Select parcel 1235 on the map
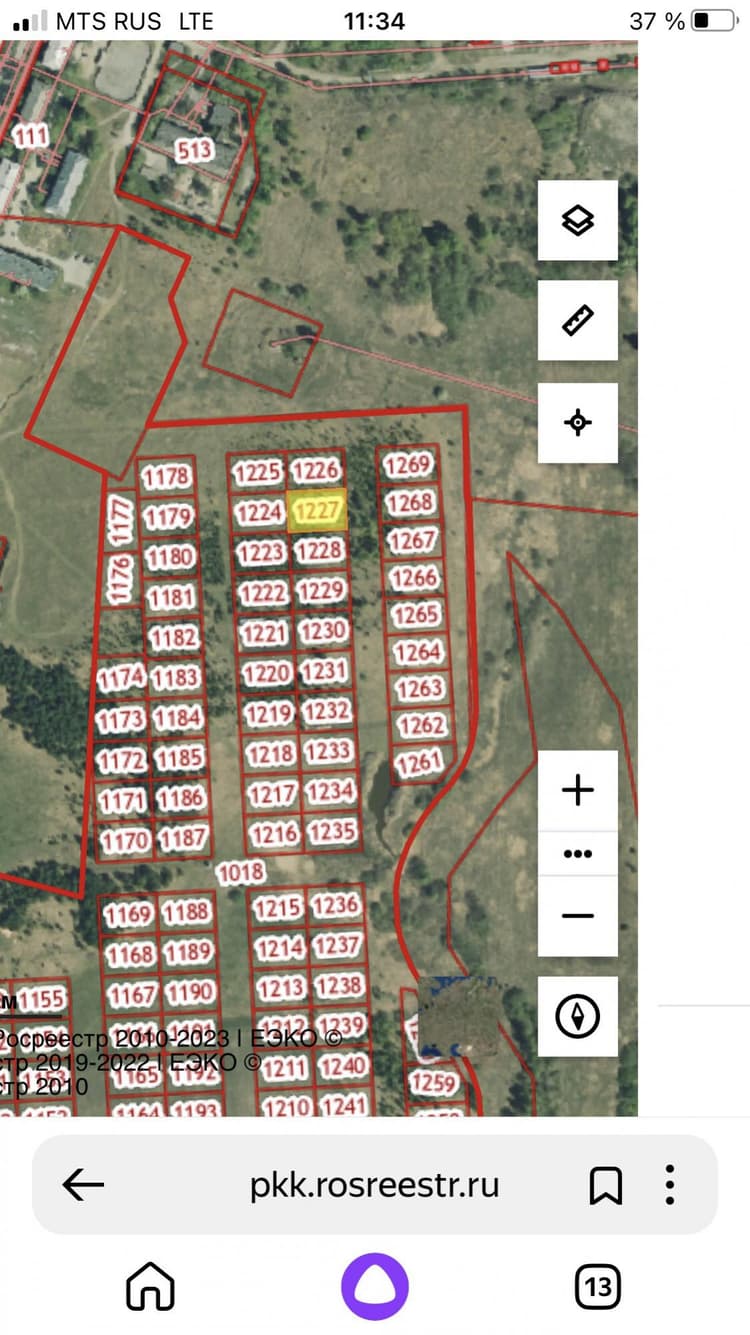 [333, 830]
